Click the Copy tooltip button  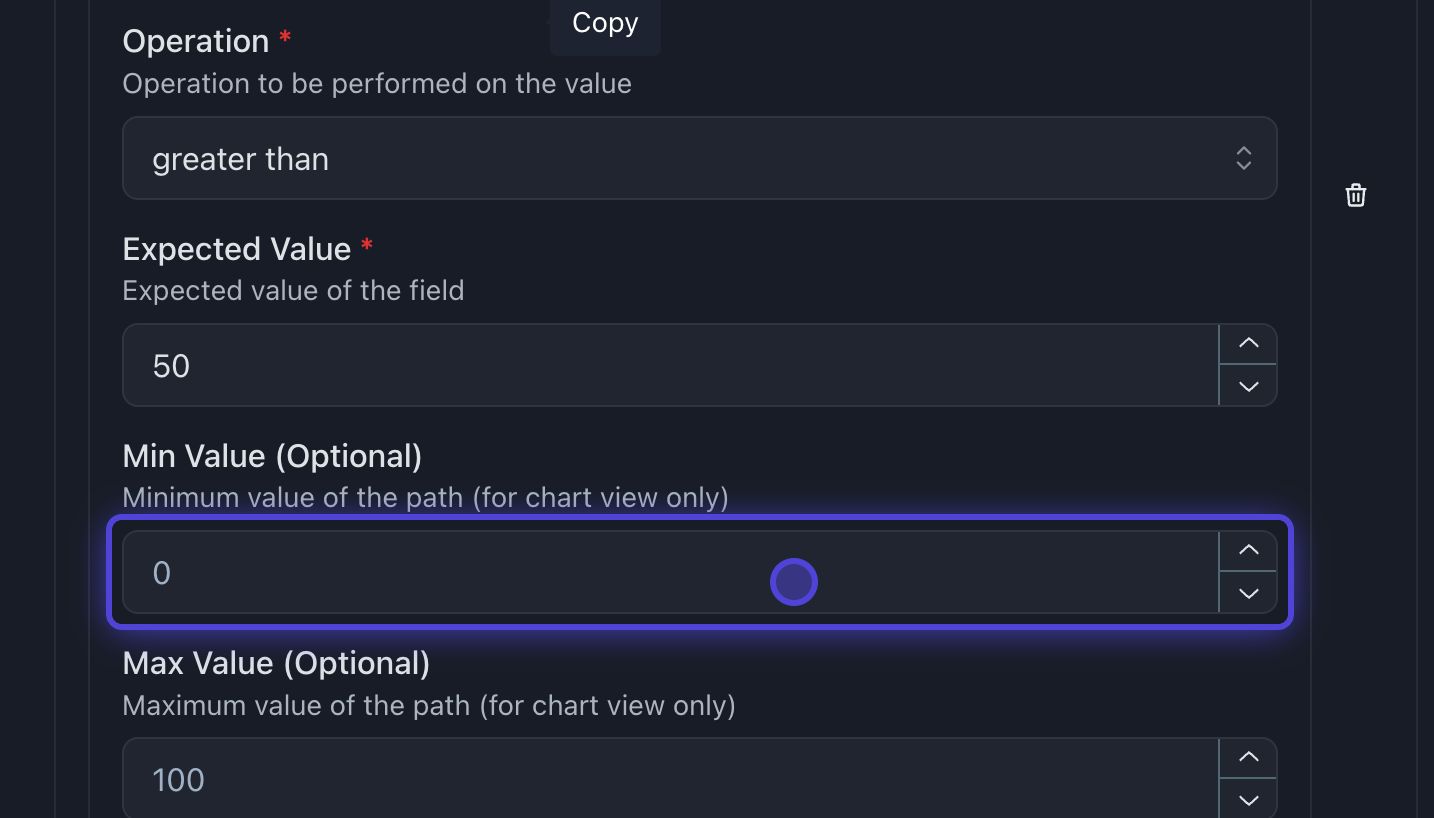coord(605,23)
